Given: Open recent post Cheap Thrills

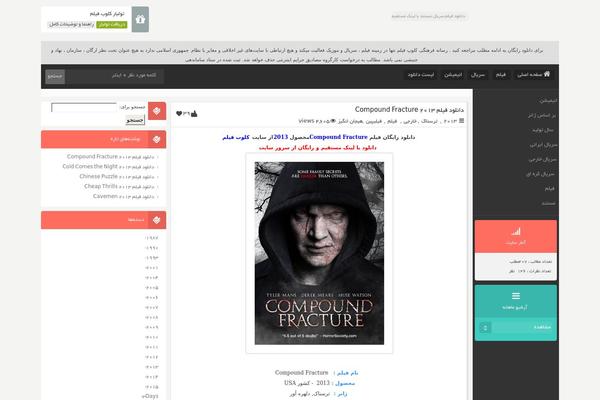Looking at the screenshot, I should coord(119,186).
